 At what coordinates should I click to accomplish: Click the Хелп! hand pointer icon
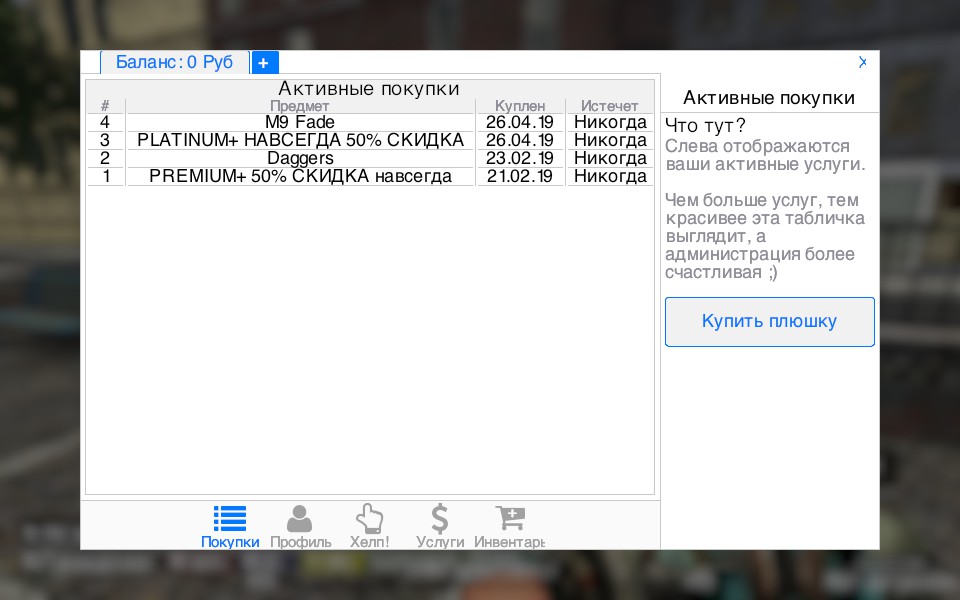pyautogui.click(x=369, y=519)
